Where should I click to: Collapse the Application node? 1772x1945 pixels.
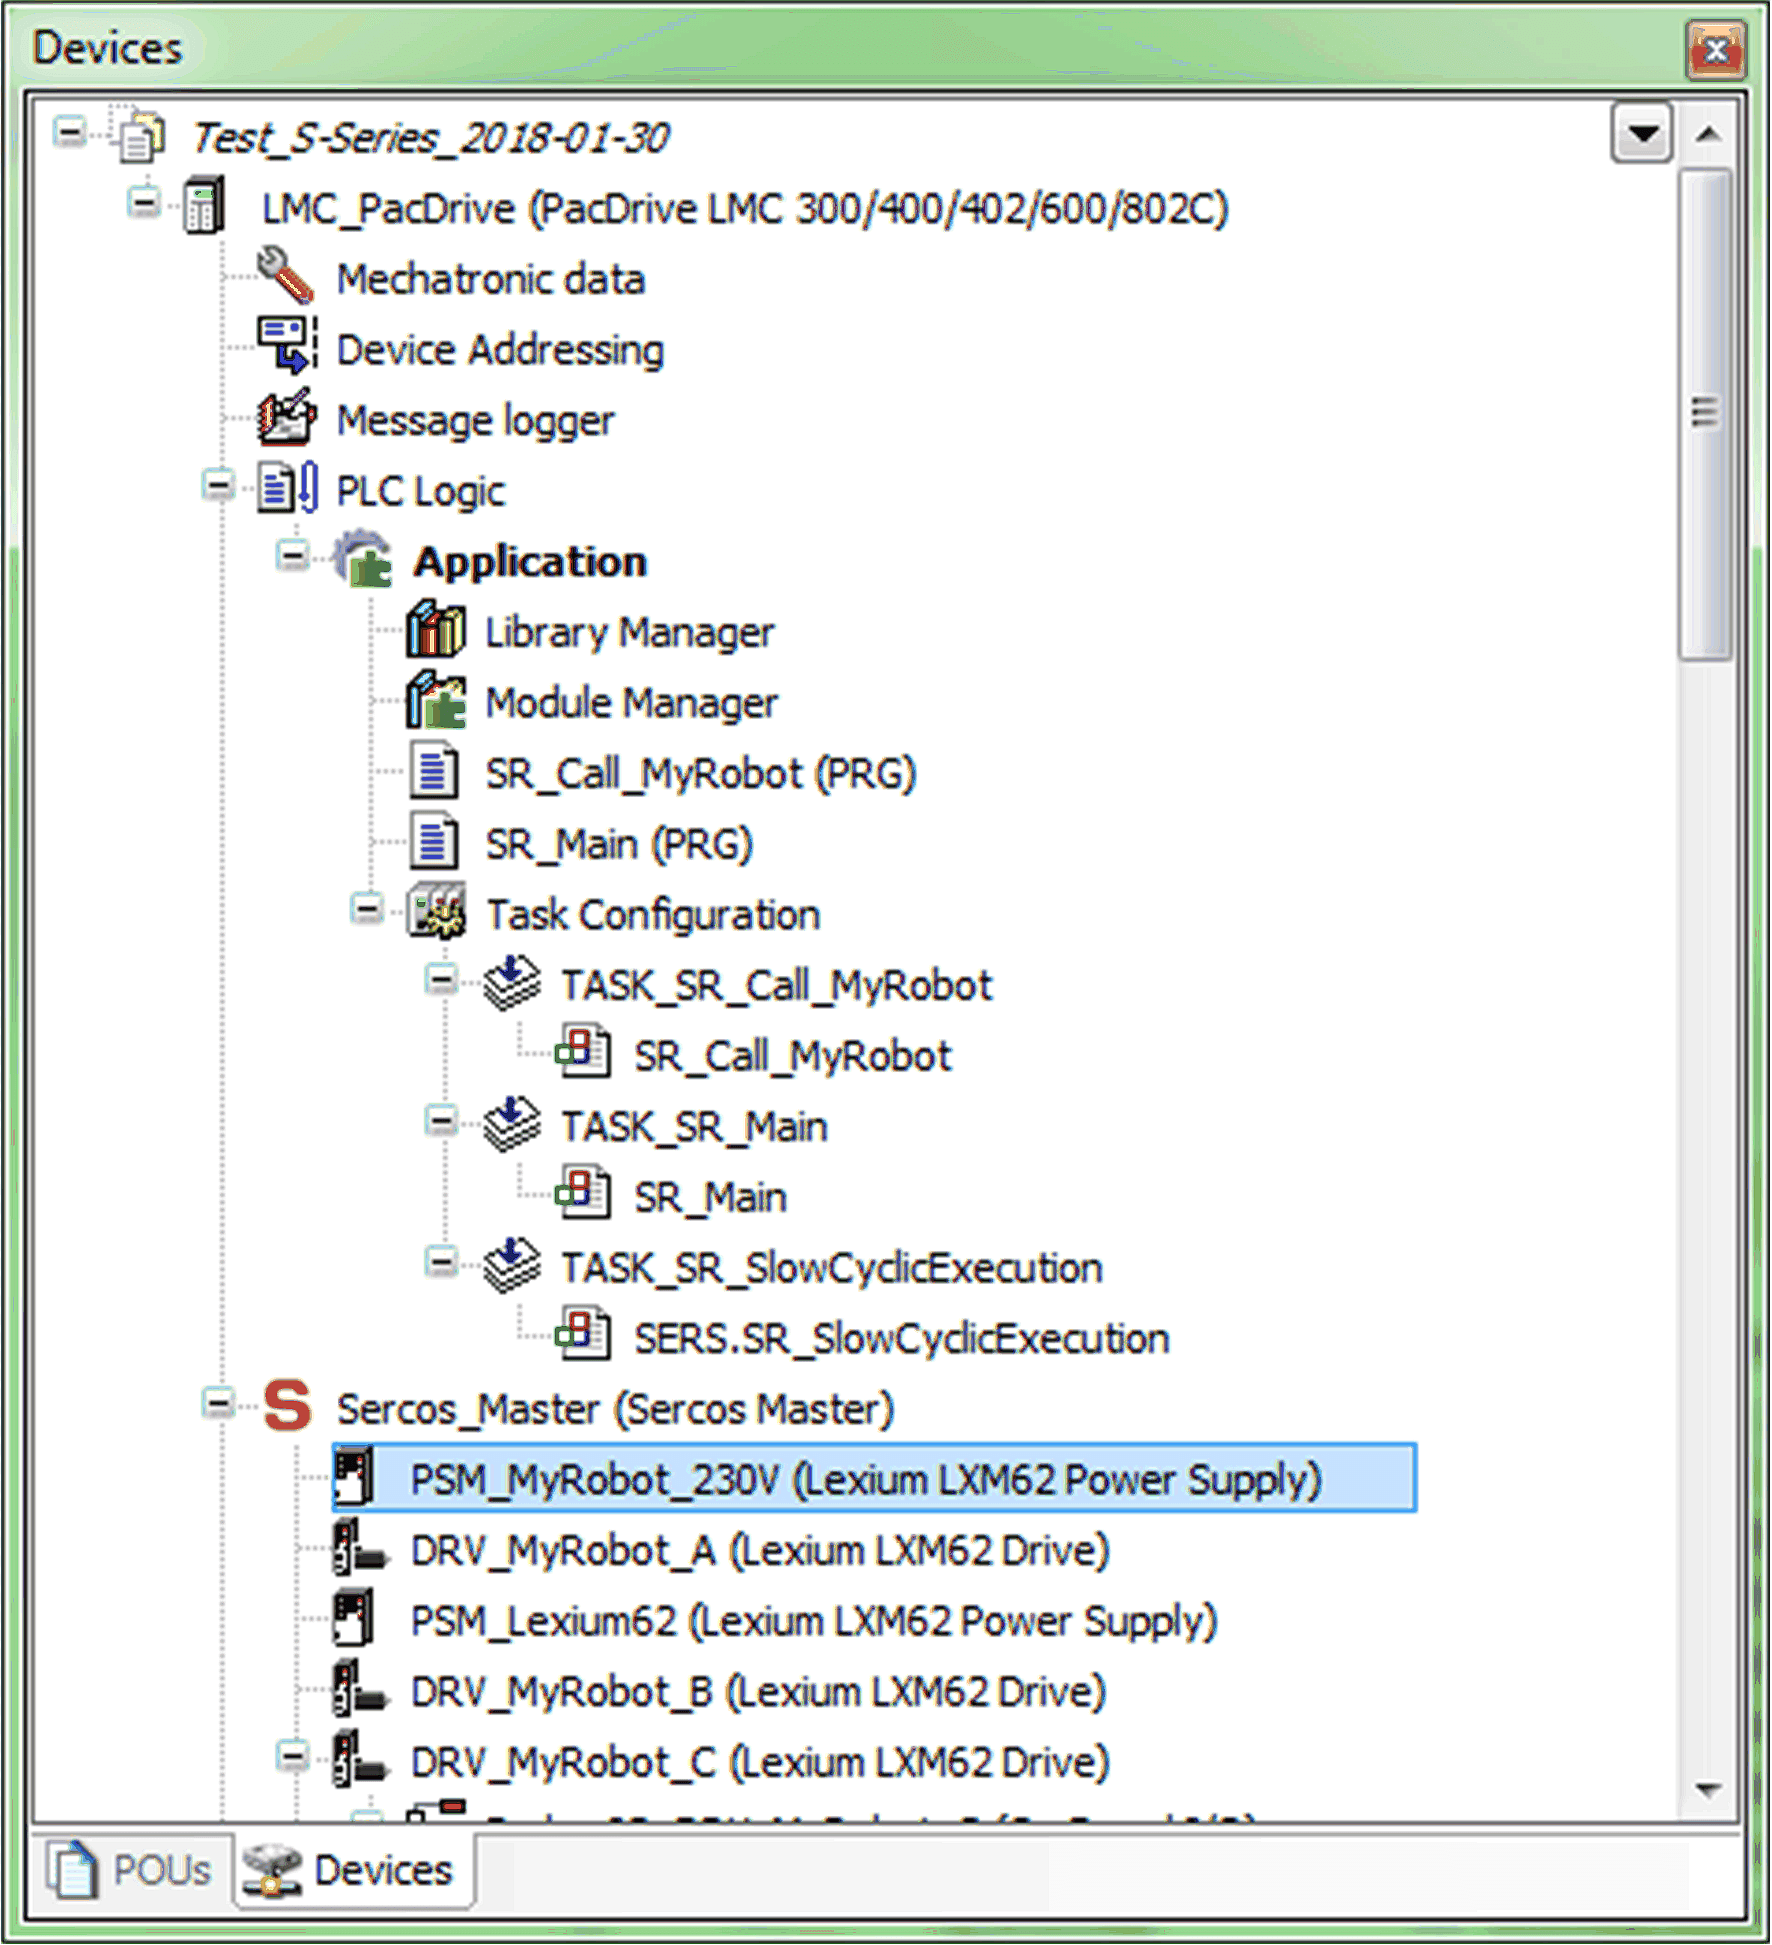tap(292, 555)
